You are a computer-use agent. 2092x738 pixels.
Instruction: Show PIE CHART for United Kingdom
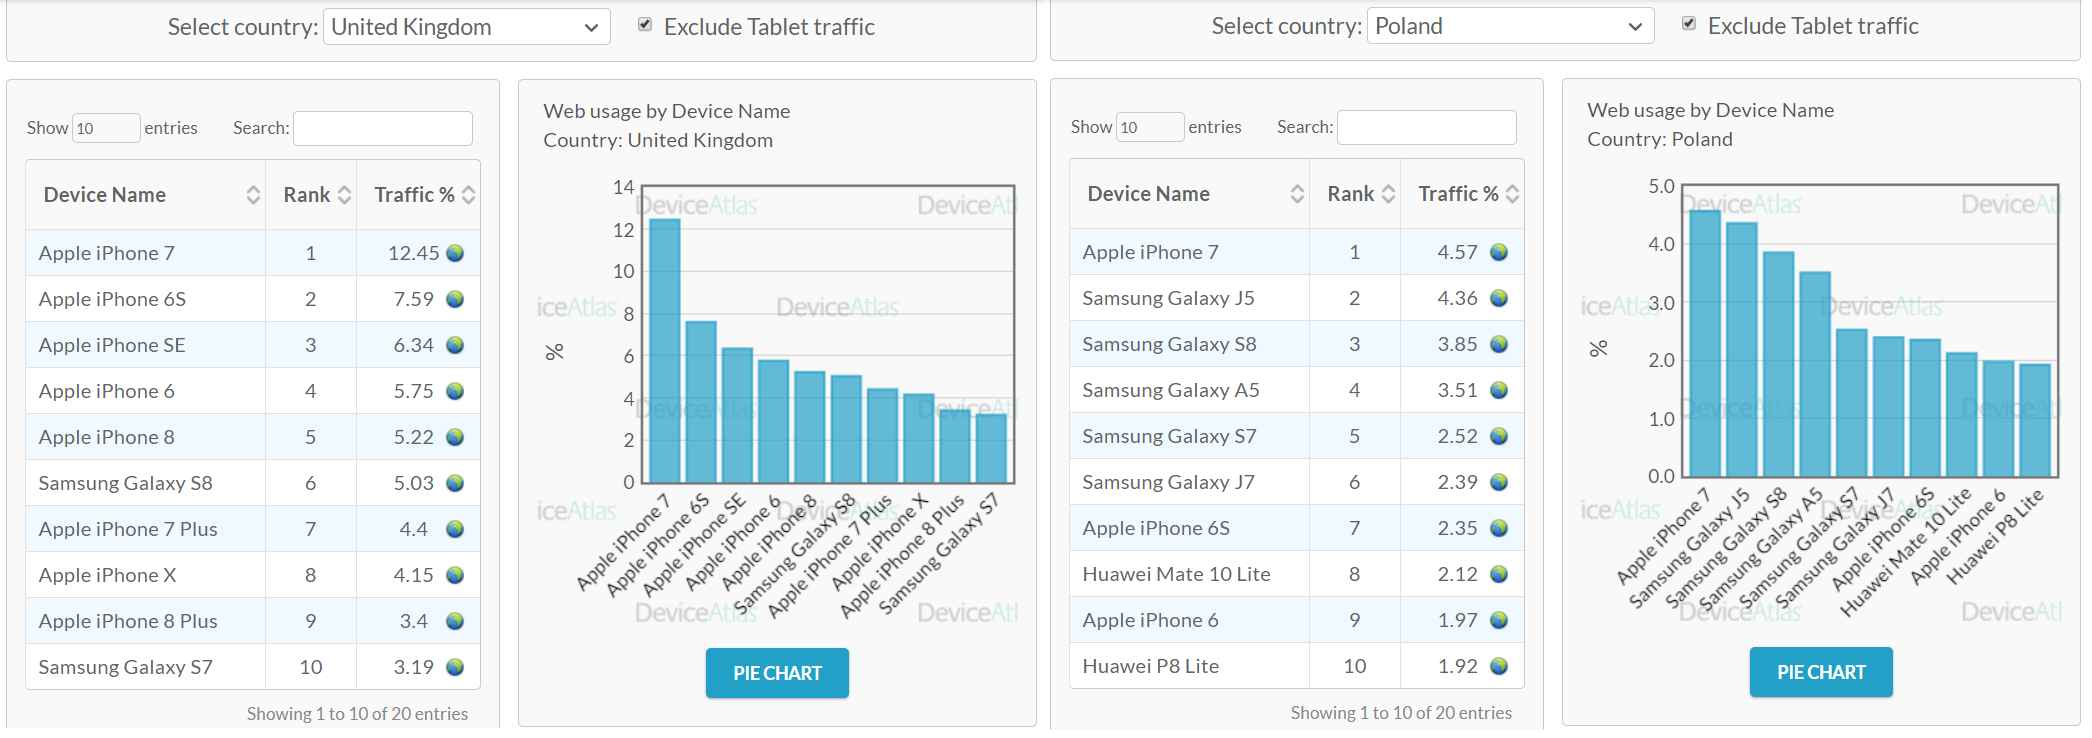(777, 673)
